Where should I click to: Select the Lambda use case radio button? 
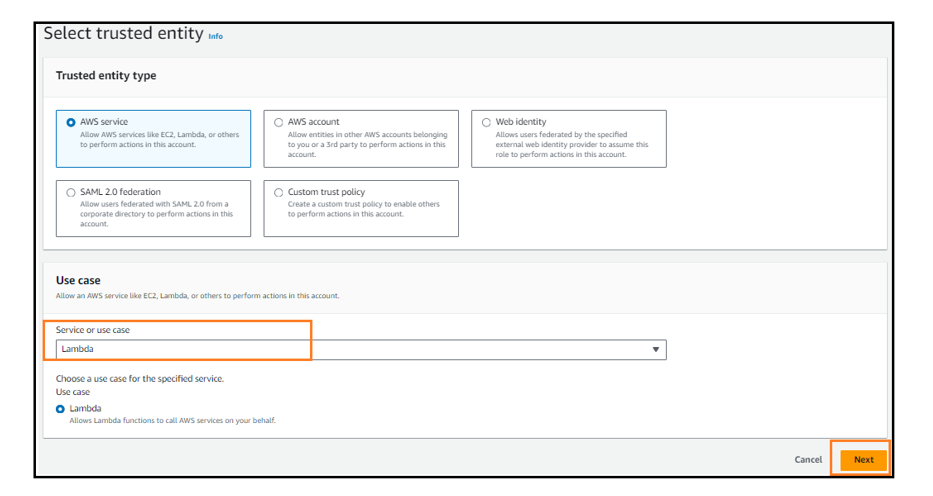(61, 408)
